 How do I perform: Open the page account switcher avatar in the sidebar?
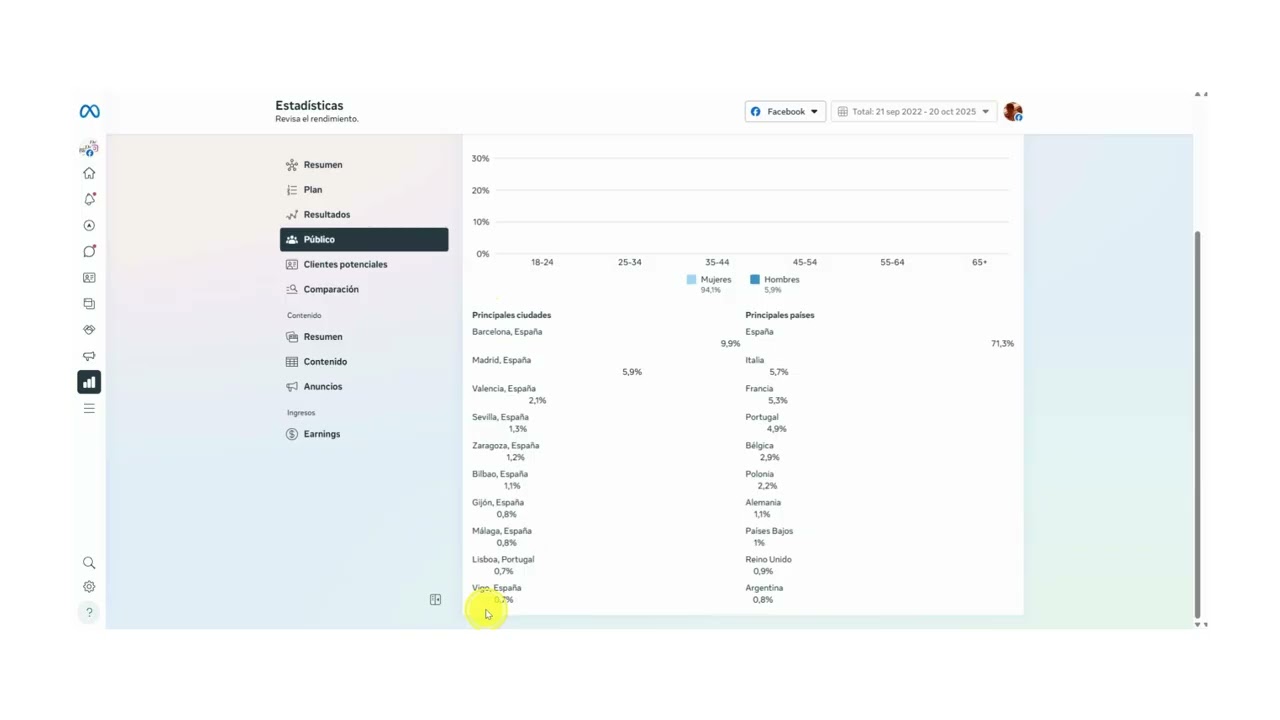[x=89, y=148]
